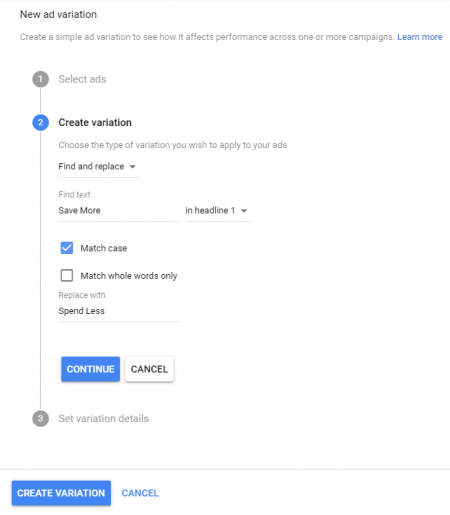The height and width of the screenshot is (515, 450).
Task: Click the arrow beside in headline 1
Action: pyautogui.click(x=244, y=211)
